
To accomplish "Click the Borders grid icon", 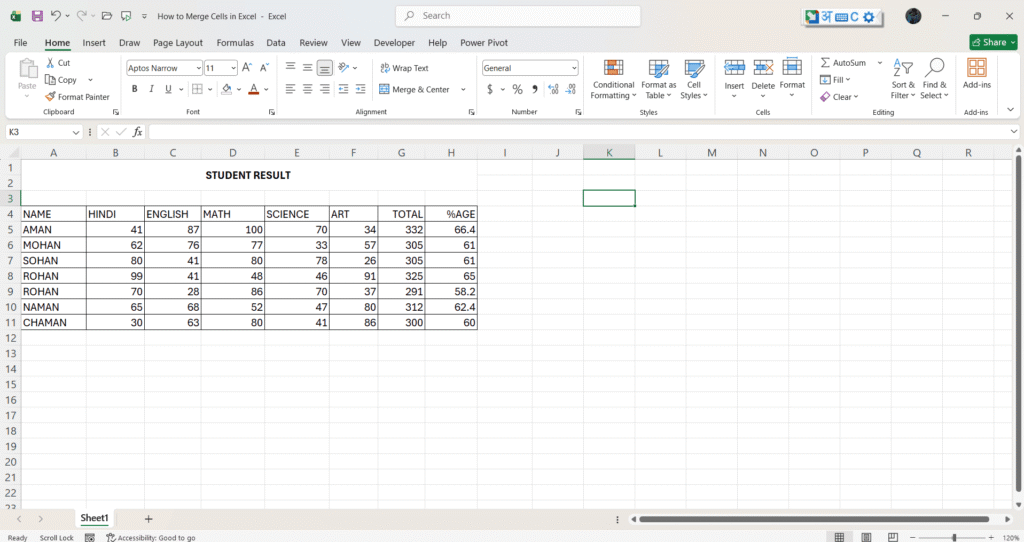I will [197, 89].
